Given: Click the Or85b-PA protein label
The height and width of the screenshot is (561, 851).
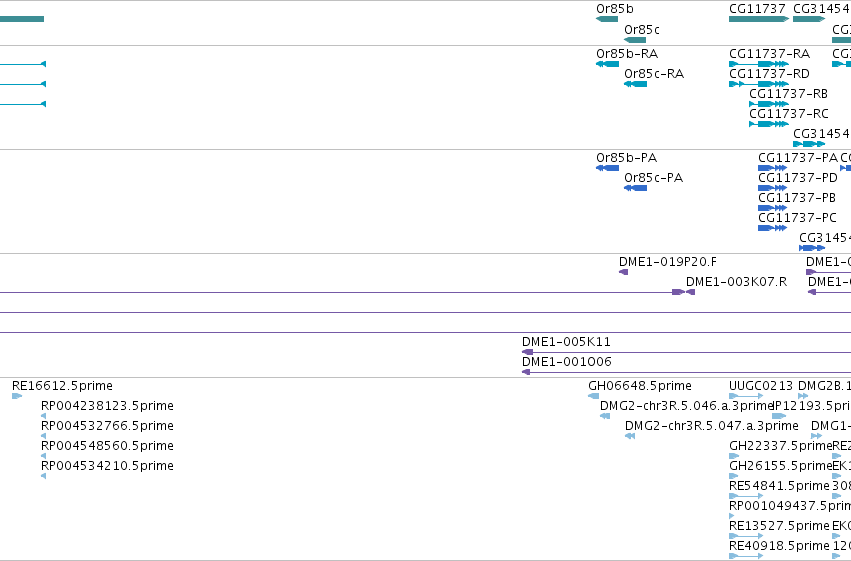Looking at the screenshot, I should click(x=626, y=158).
